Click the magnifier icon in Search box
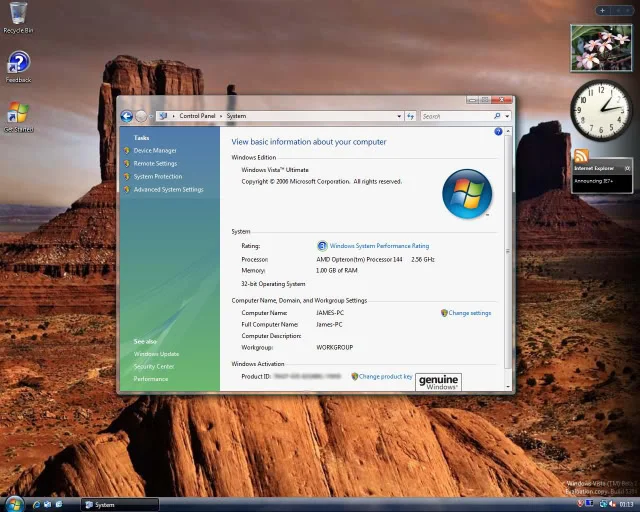640x512 pixels. [x=497, y=116]
